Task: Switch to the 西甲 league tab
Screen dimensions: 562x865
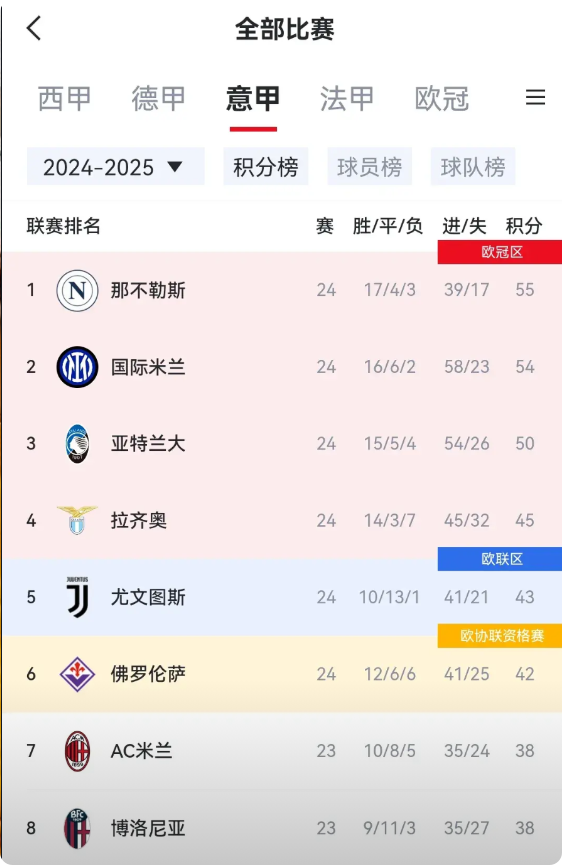Action: click(65, 99)
